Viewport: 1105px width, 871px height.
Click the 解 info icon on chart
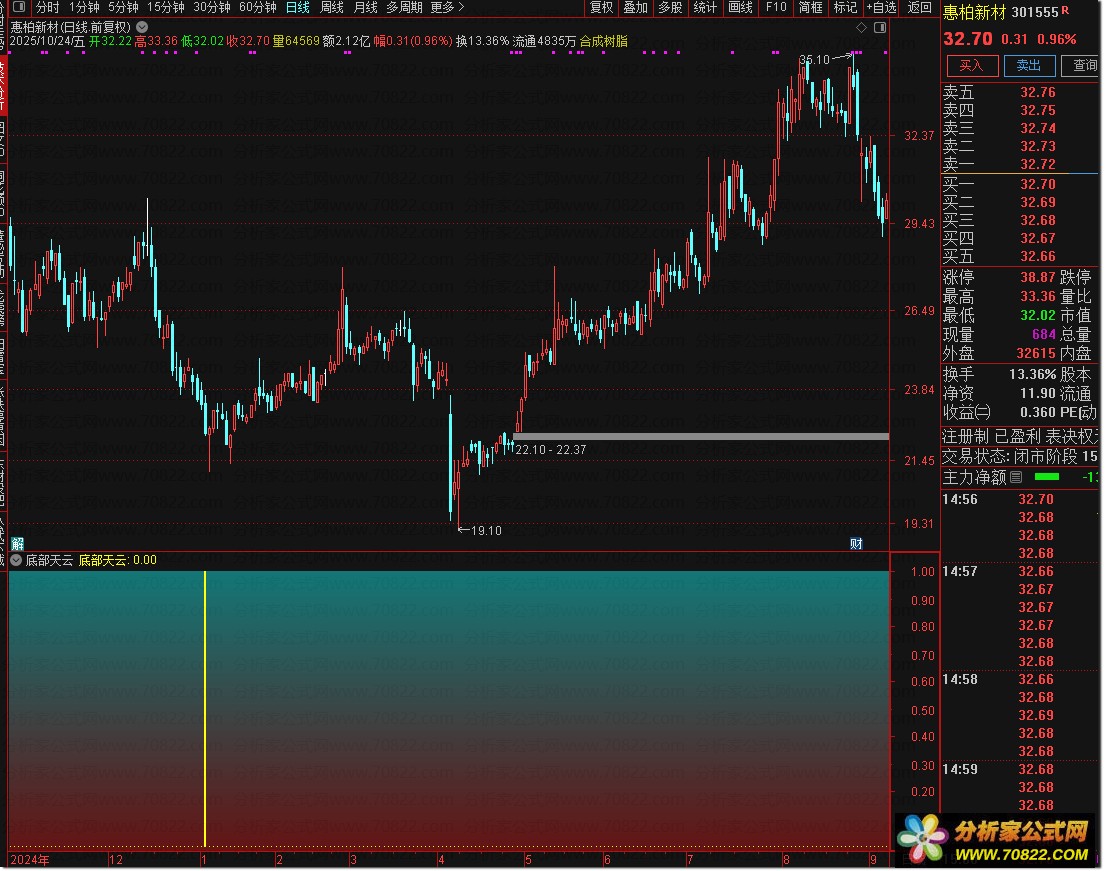[17, 543]
